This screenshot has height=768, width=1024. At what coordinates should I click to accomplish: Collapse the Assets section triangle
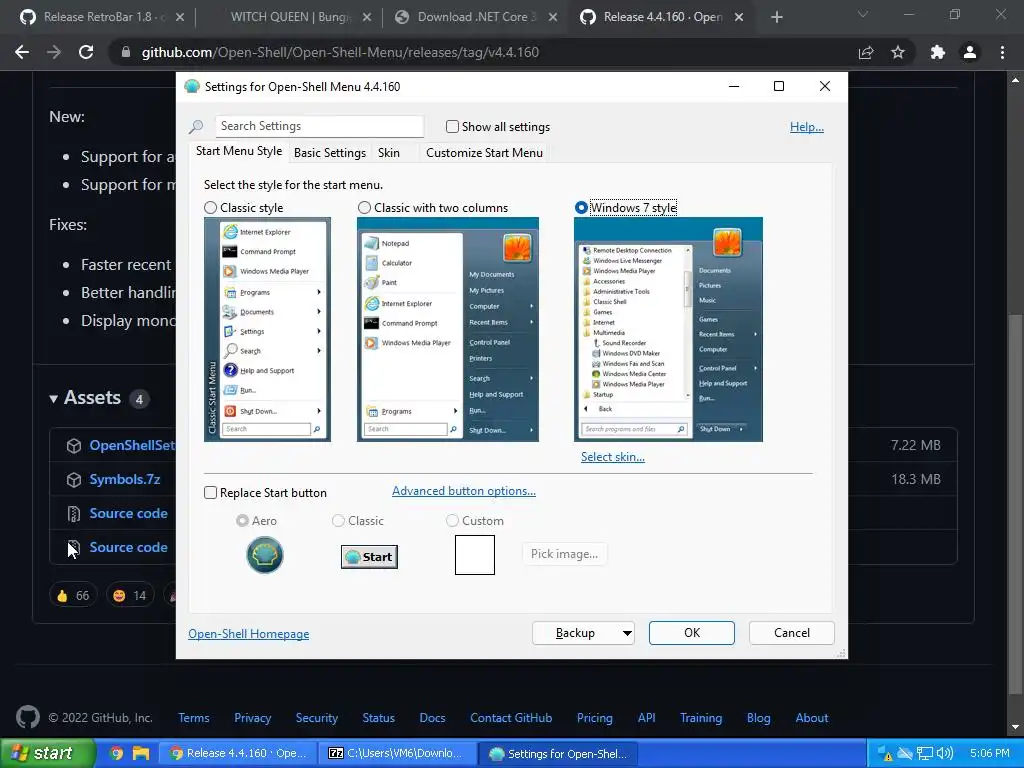pyautogui.click(x=54, y=398)
